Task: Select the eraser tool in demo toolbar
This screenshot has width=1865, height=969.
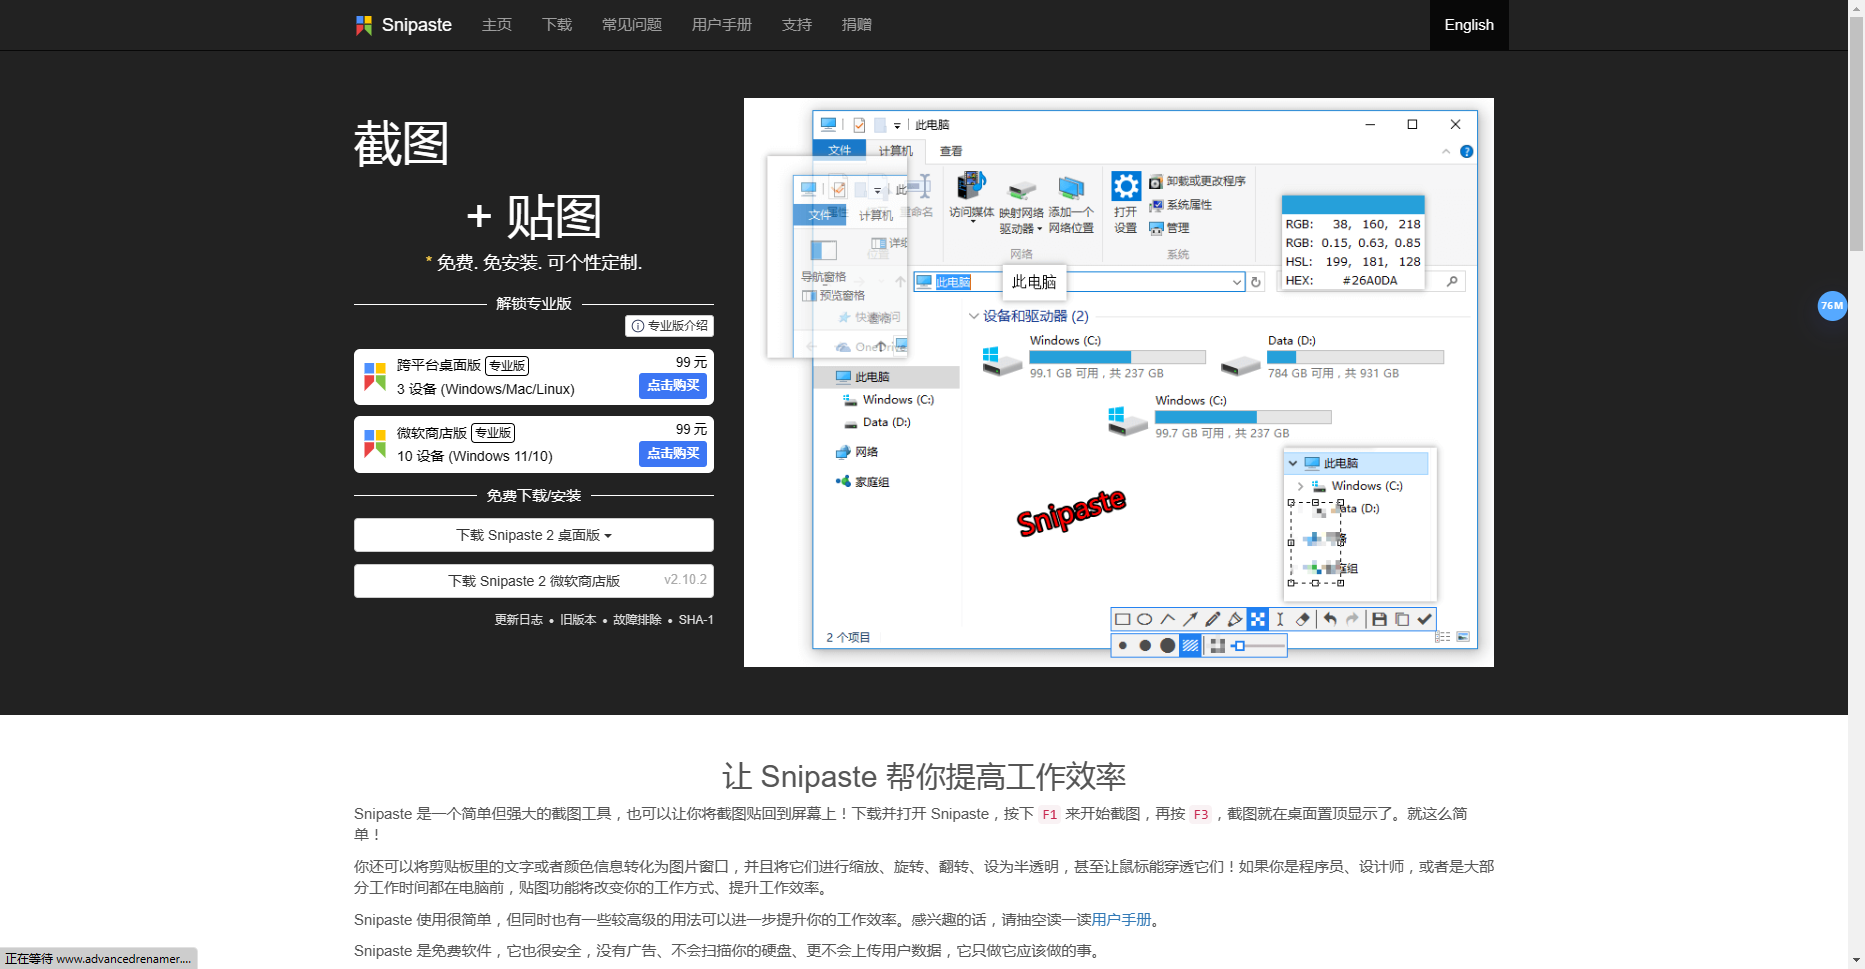Action: click(x=1302, y=620)
